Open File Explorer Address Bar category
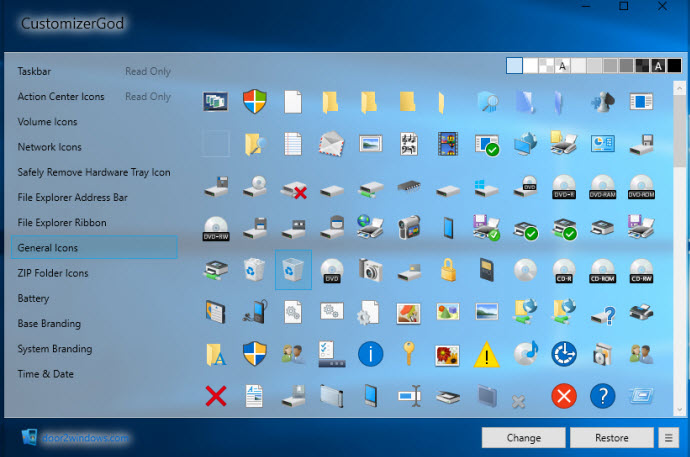This screenshot has width=690, height=457. [73, 197]
